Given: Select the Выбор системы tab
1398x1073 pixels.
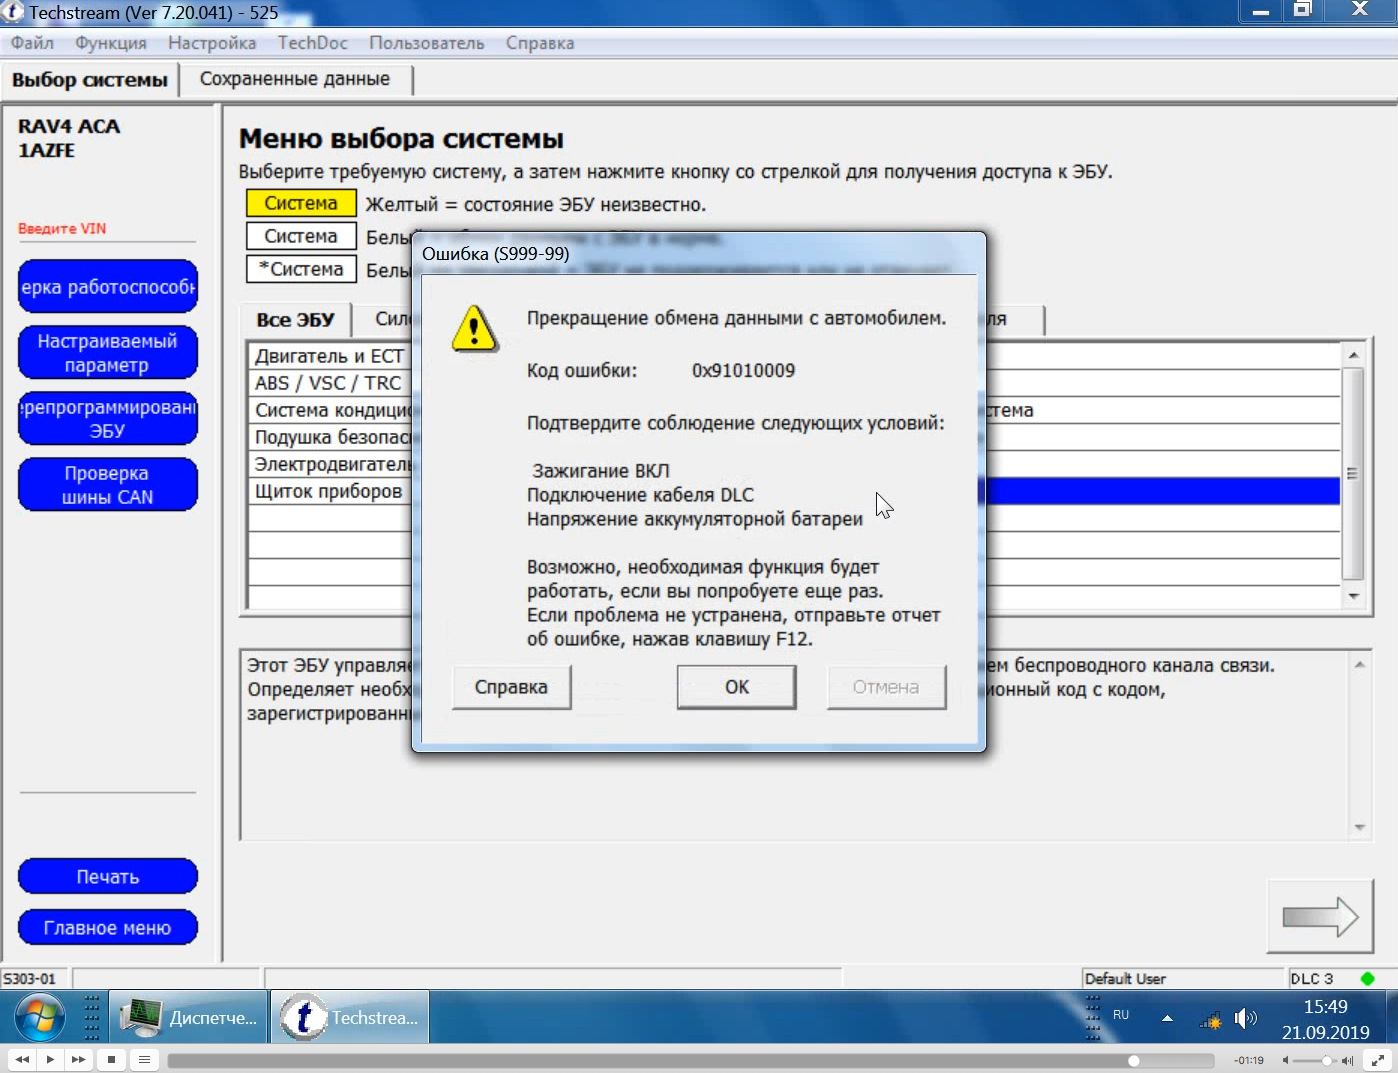Looking at the screenshot, I should 90,80.
